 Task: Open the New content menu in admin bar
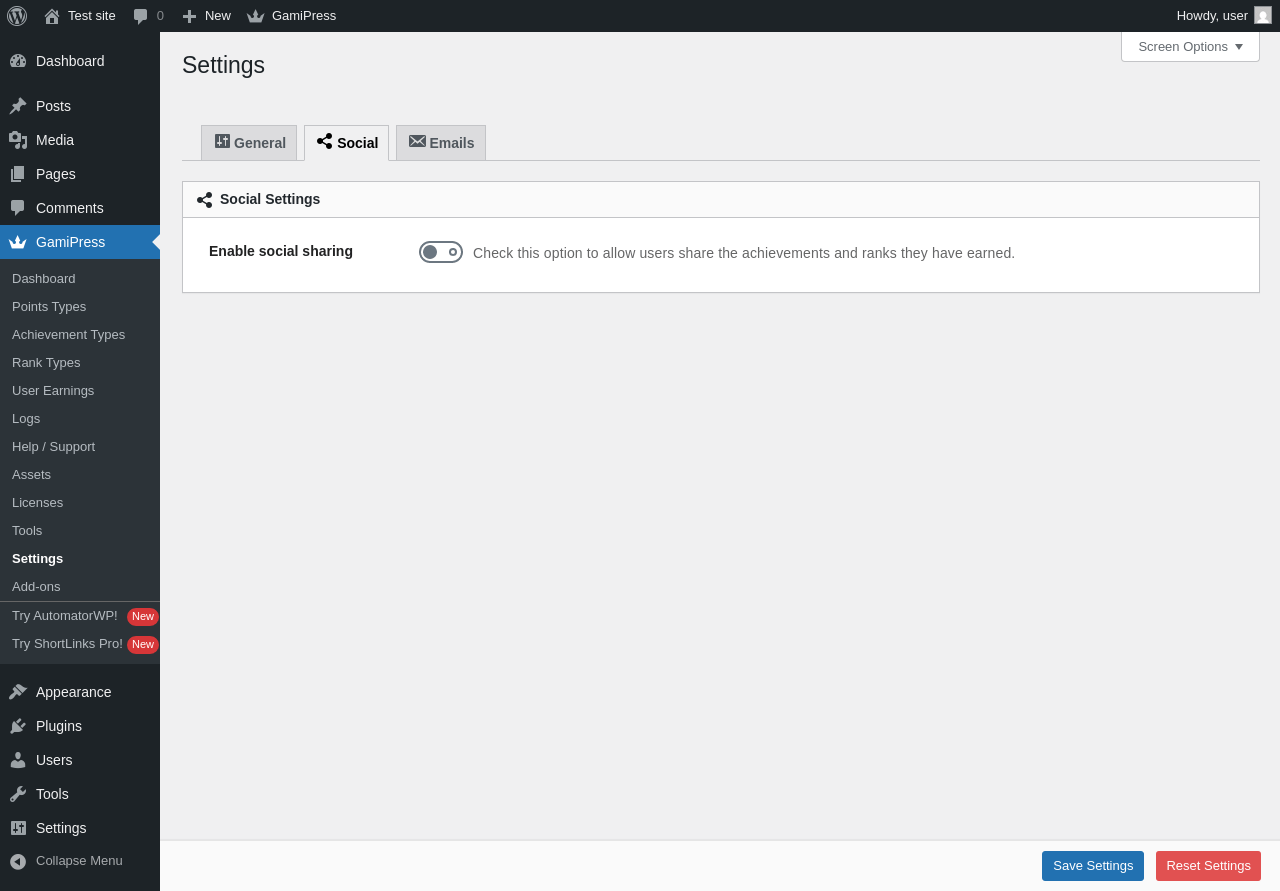point(207,16)
